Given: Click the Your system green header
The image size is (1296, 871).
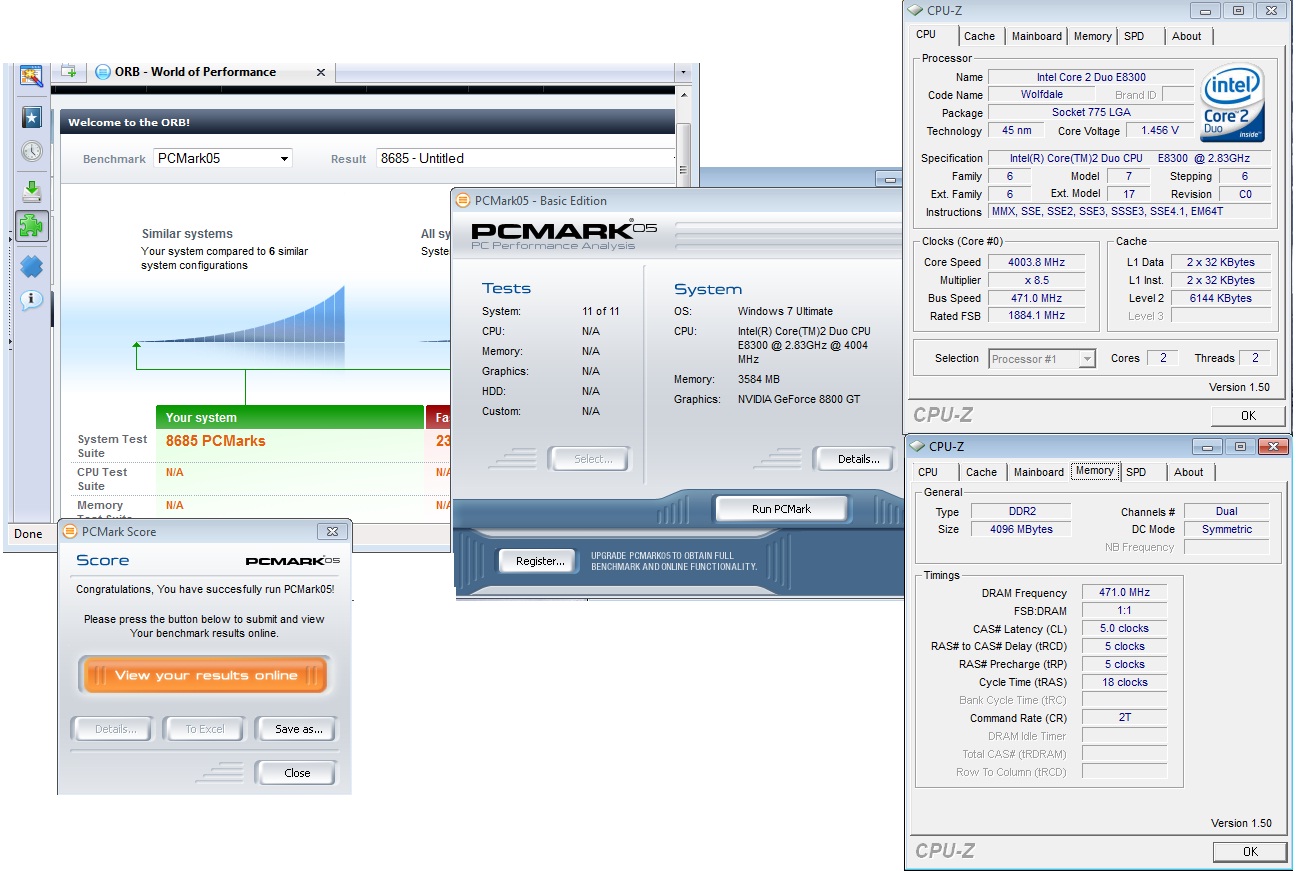Looking at the screenshot, I should click(x=290, y=417).
